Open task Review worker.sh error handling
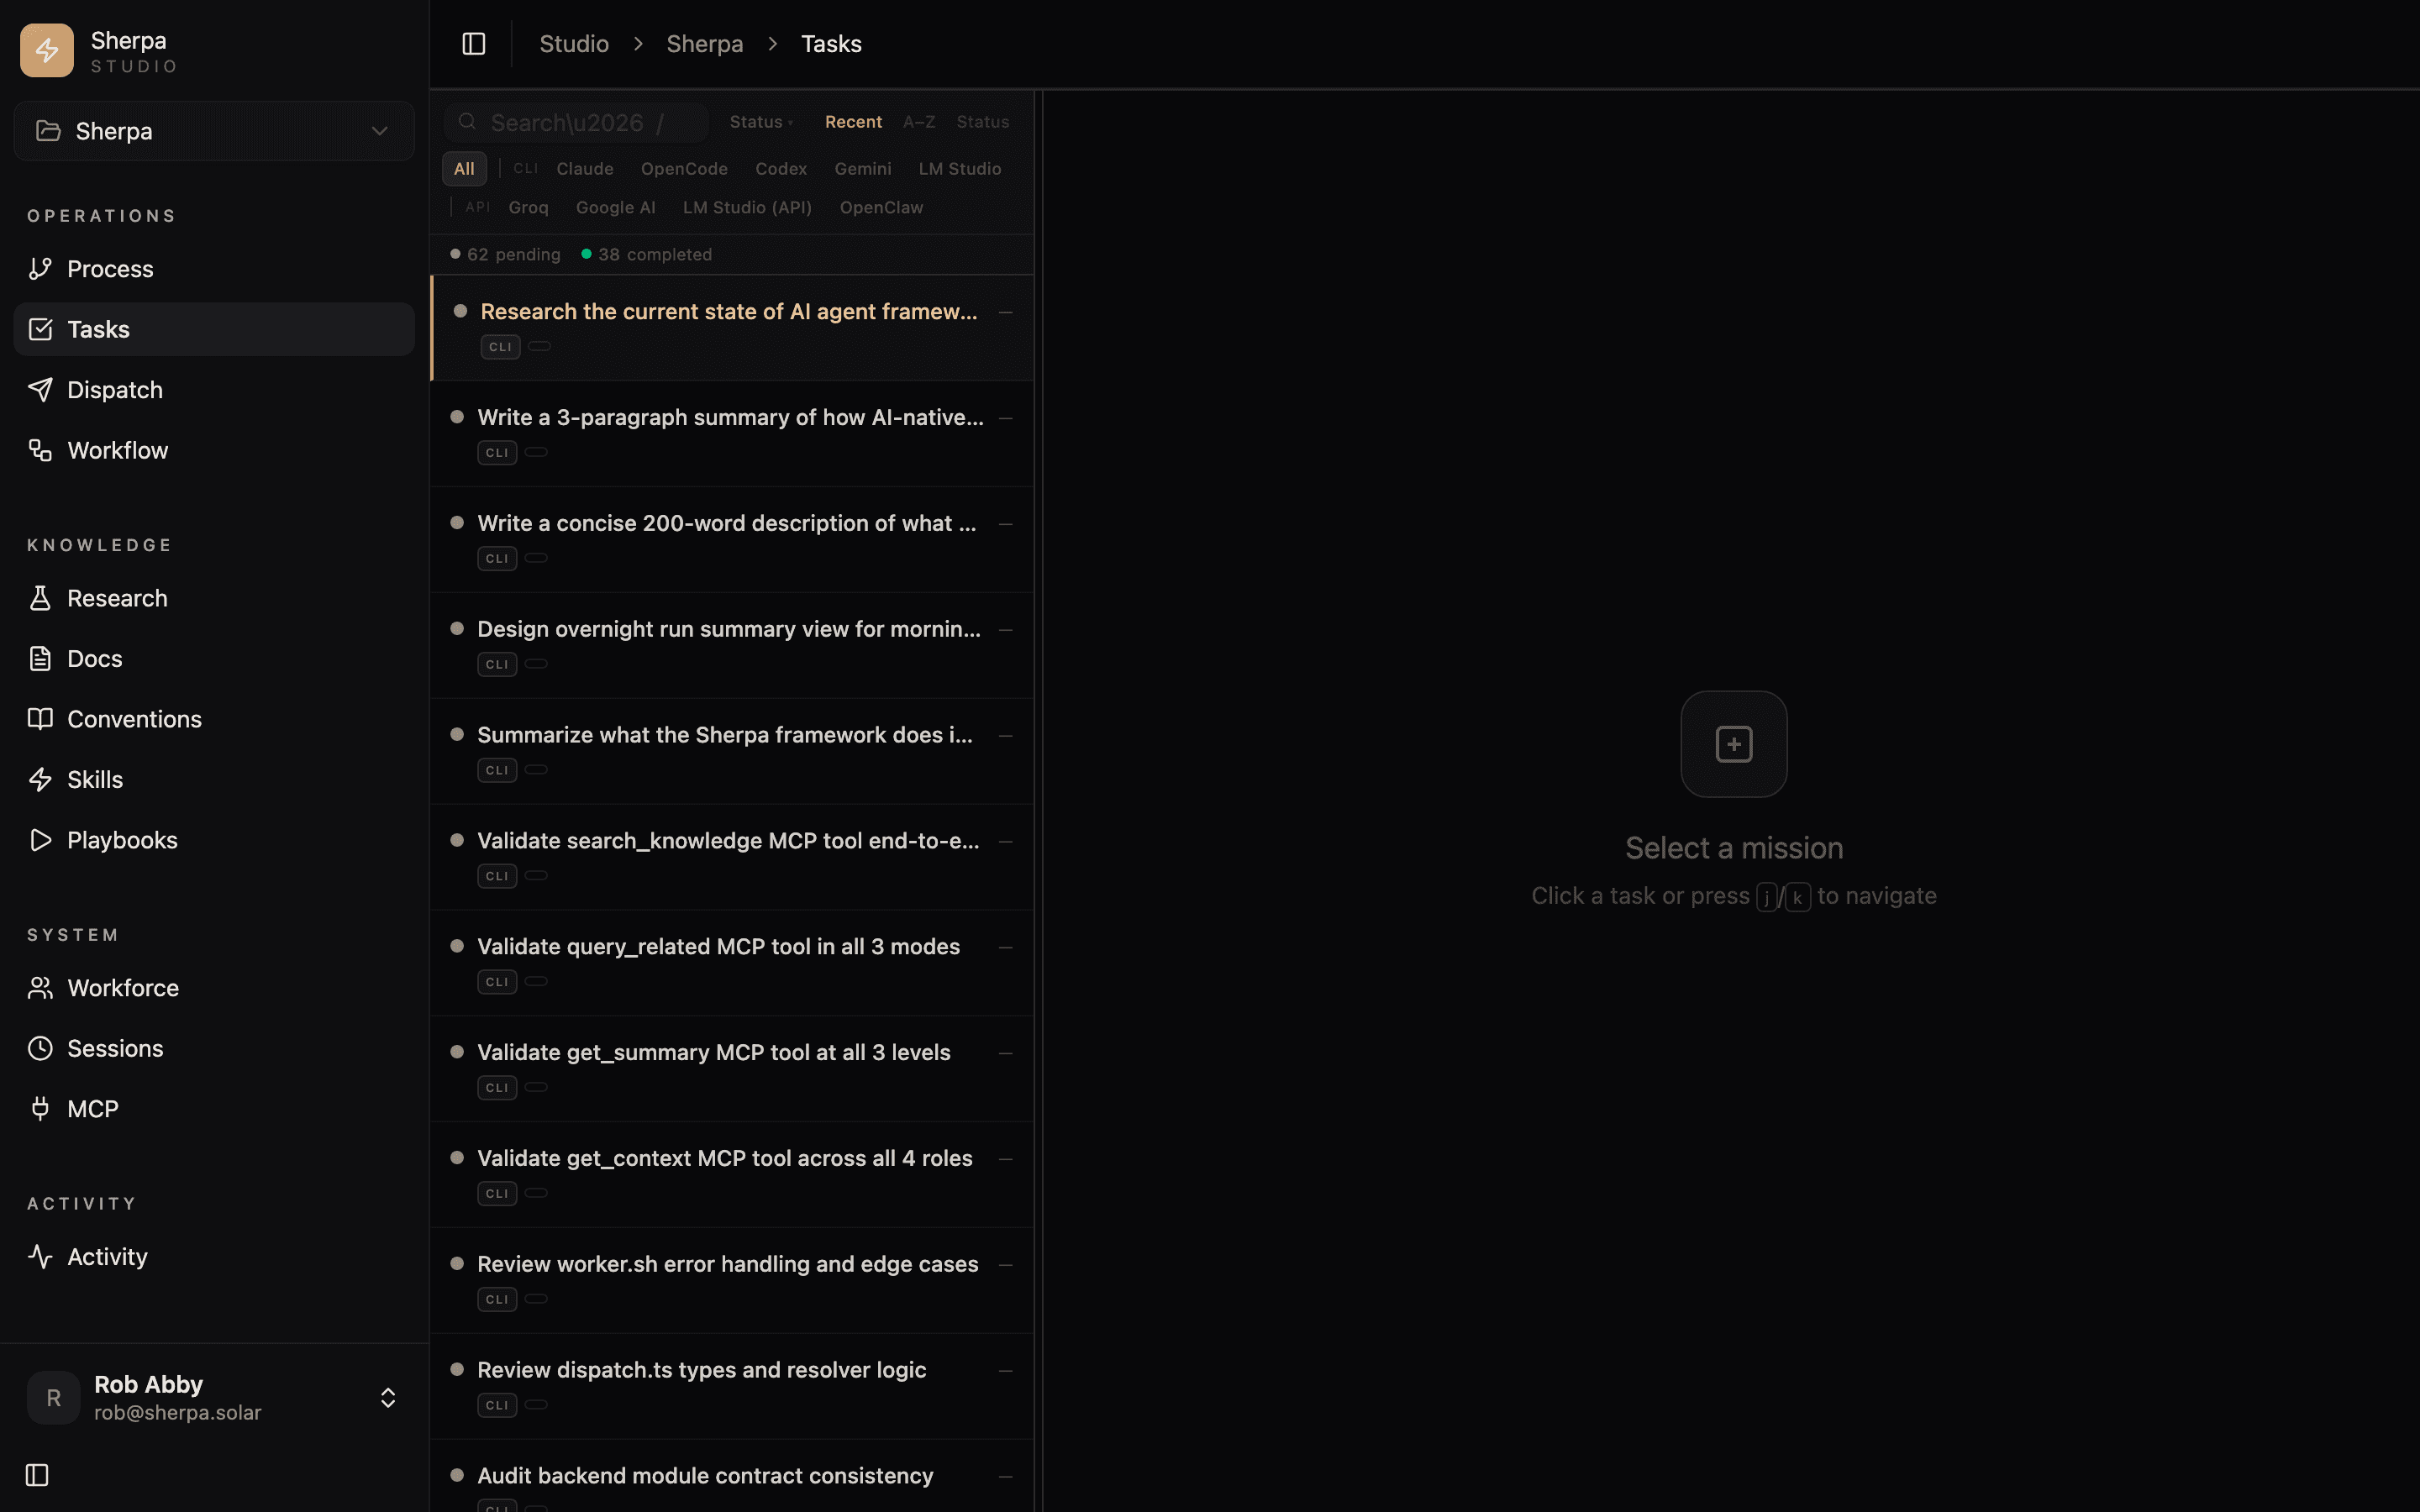The height and width of the screenshot is (1512, 2420). [x=732, y=1282]
